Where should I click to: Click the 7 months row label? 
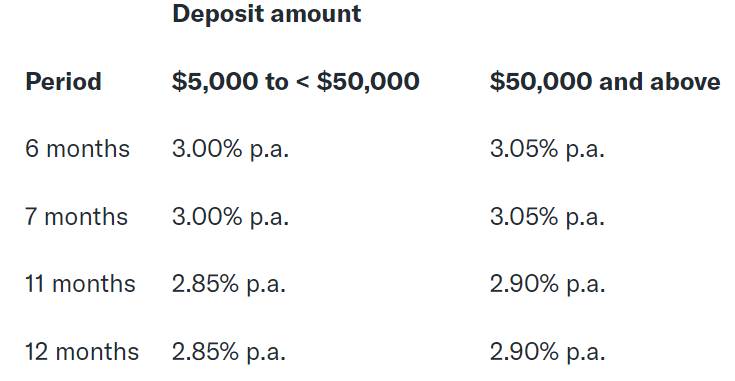point(76,217)
